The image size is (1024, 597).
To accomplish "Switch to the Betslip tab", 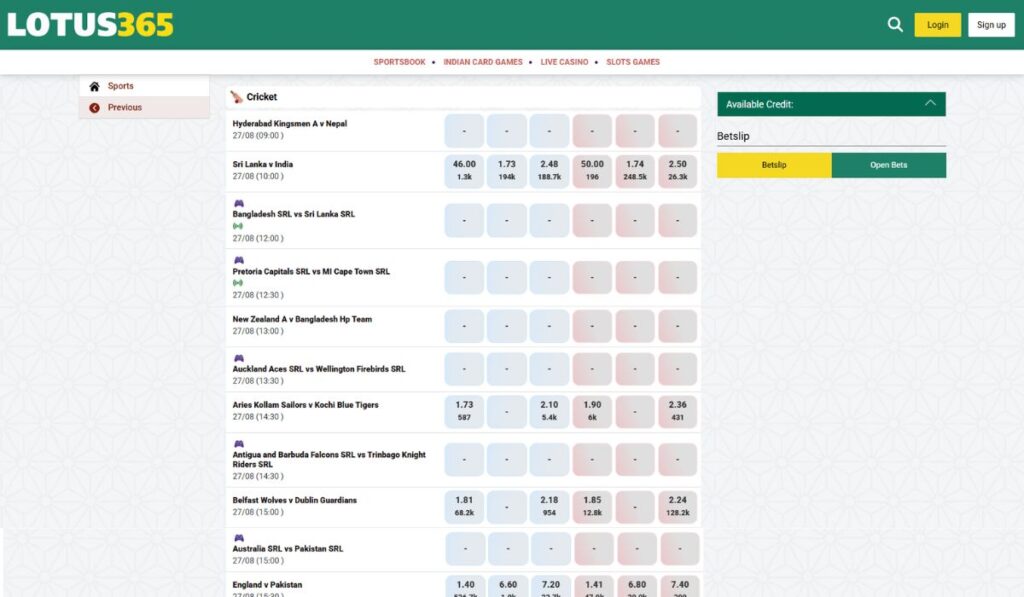I will (x=774, y=165).
